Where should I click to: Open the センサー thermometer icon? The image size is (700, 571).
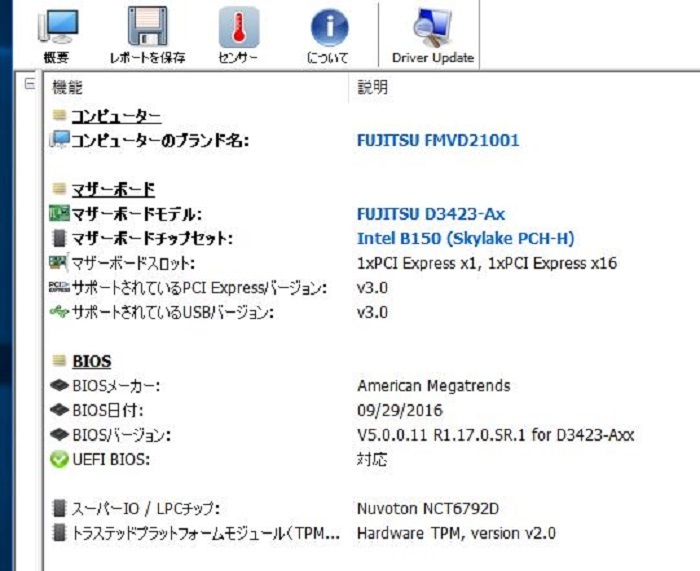click(x=238, y=28)
